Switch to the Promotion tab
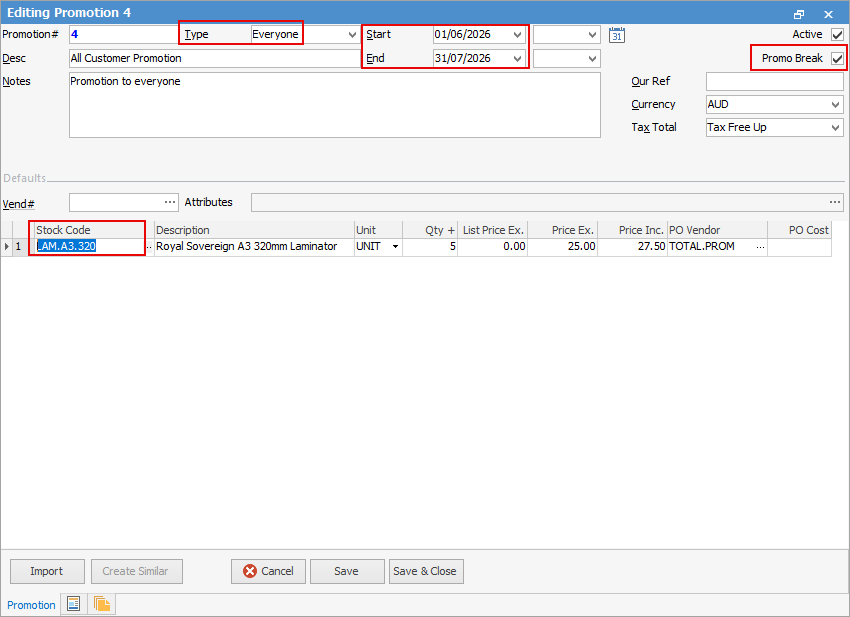This screenshot has width=850, height=617. coord(31,605)
